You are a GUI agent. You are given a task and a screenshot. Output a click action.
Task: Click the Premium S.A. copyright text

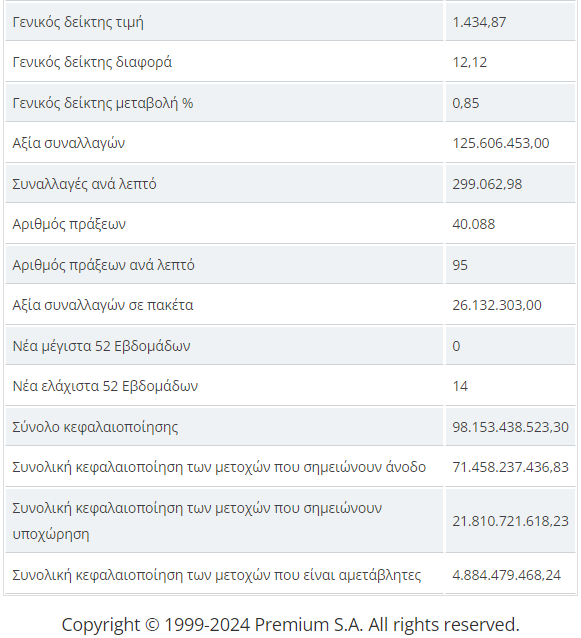(x=290, y=624)
